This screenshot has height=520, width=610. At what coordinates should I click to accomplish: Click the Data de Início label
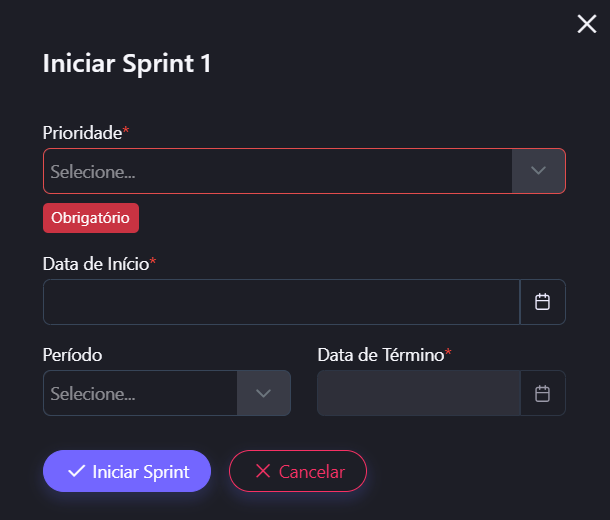(x=96, y=263)
